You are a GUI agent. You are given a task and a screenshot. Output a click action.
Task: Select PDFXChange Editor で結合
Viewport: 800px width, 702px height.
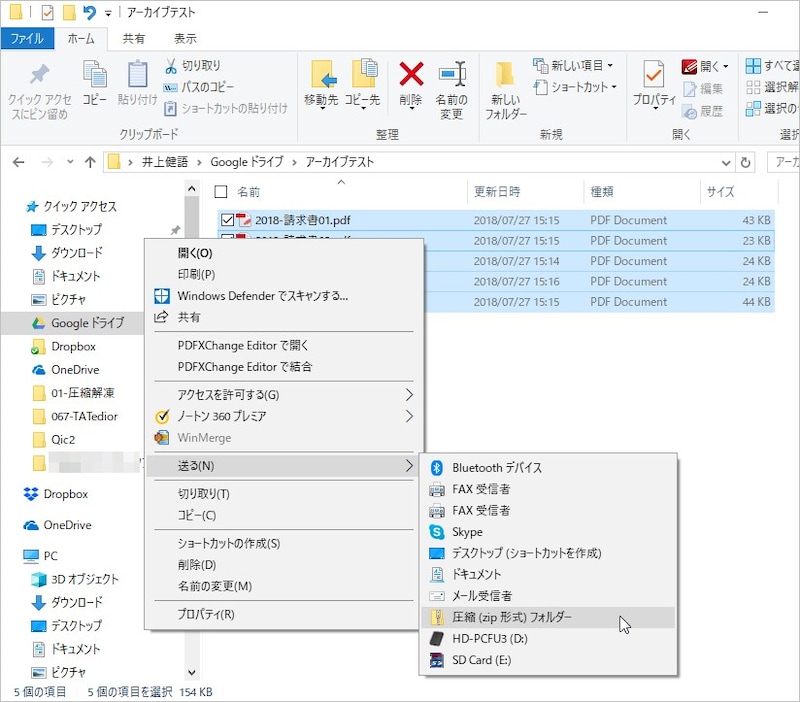point(284,367)
